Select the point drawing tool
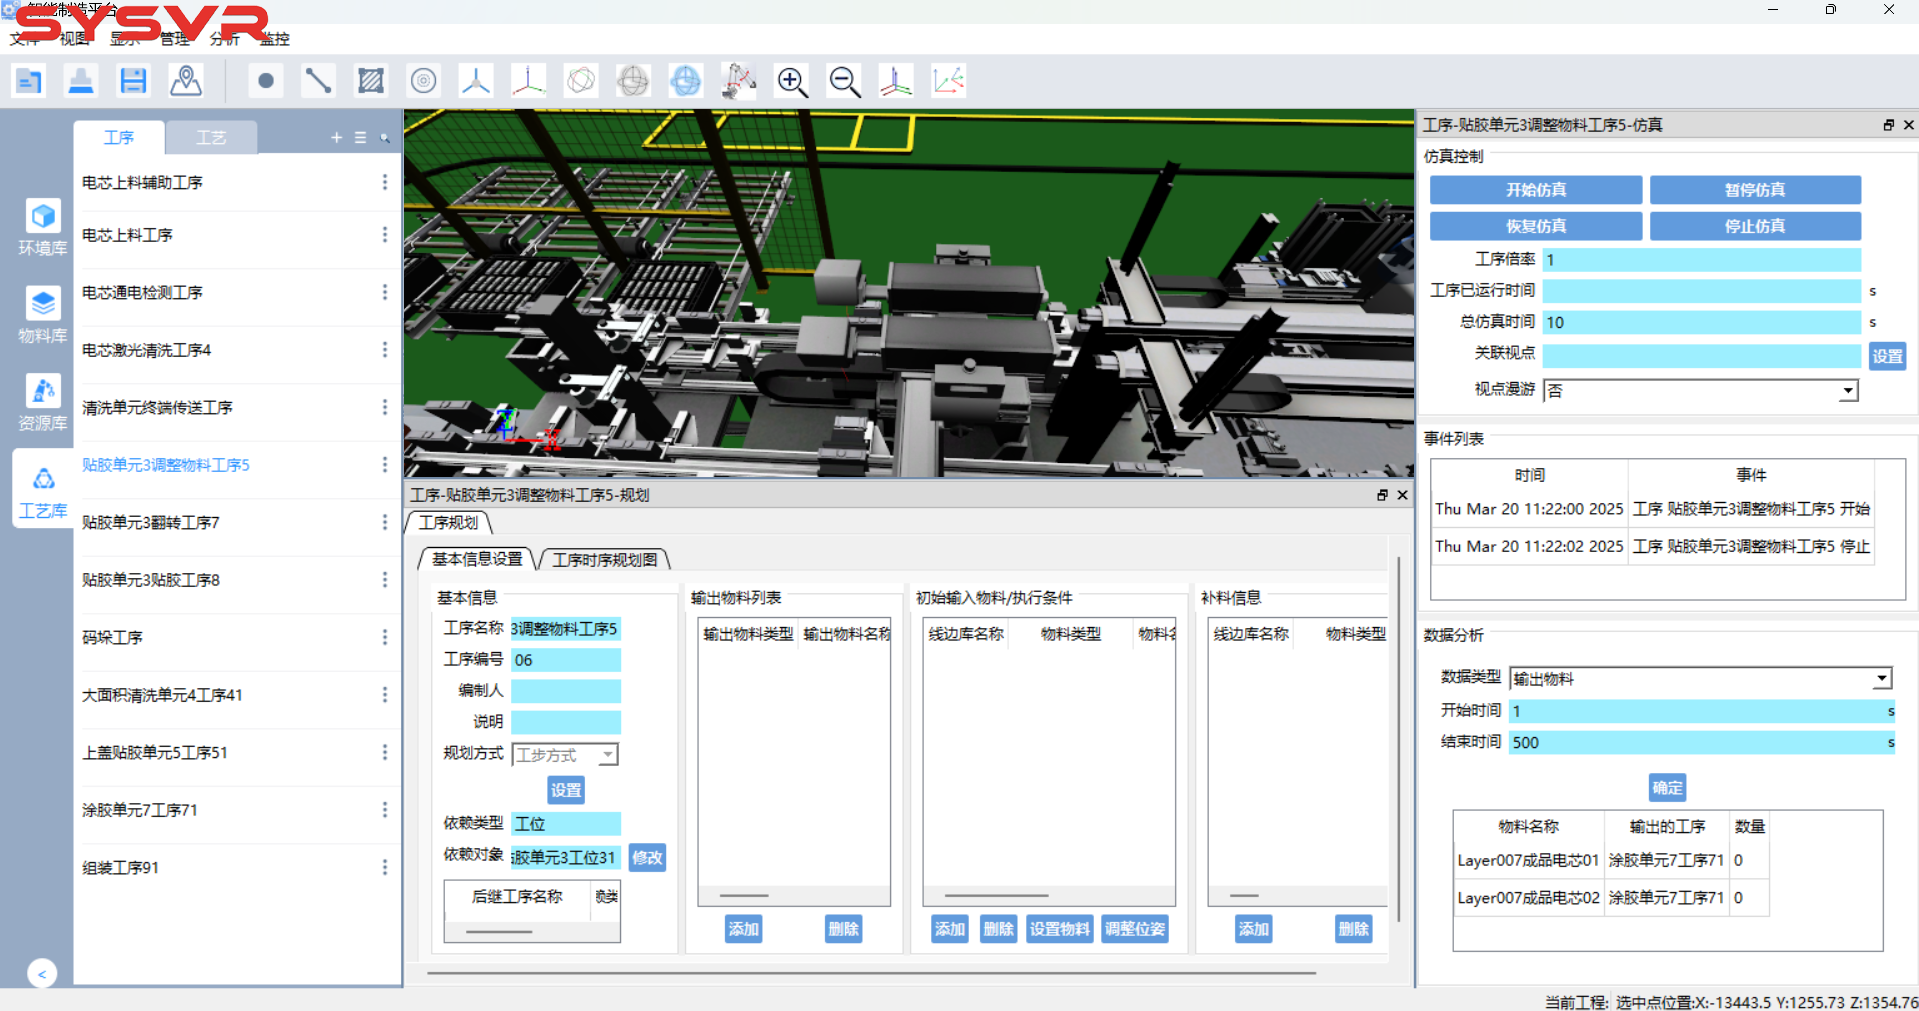The height and width of the screenshot is (1011, 1919). point(266,81)
